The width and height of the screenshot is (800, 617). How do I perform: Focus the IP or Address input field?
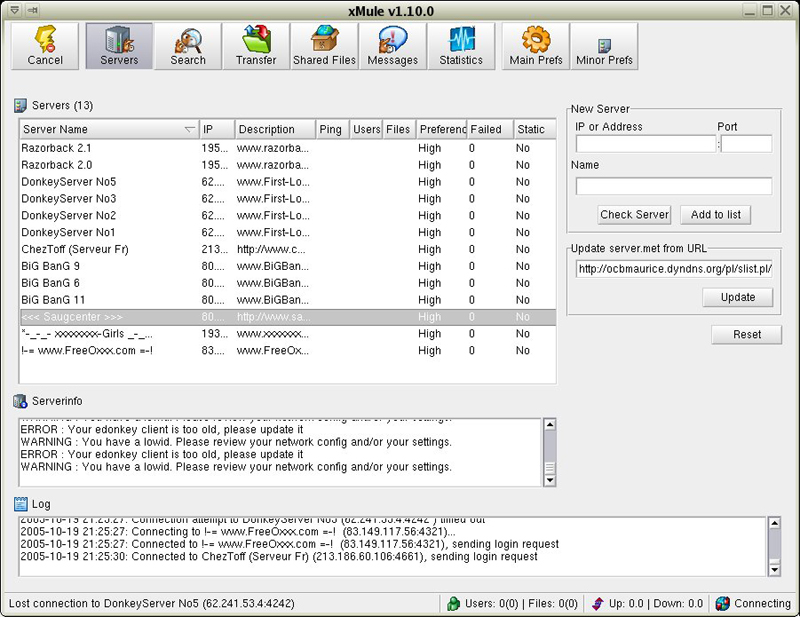[x=646, y=144]
